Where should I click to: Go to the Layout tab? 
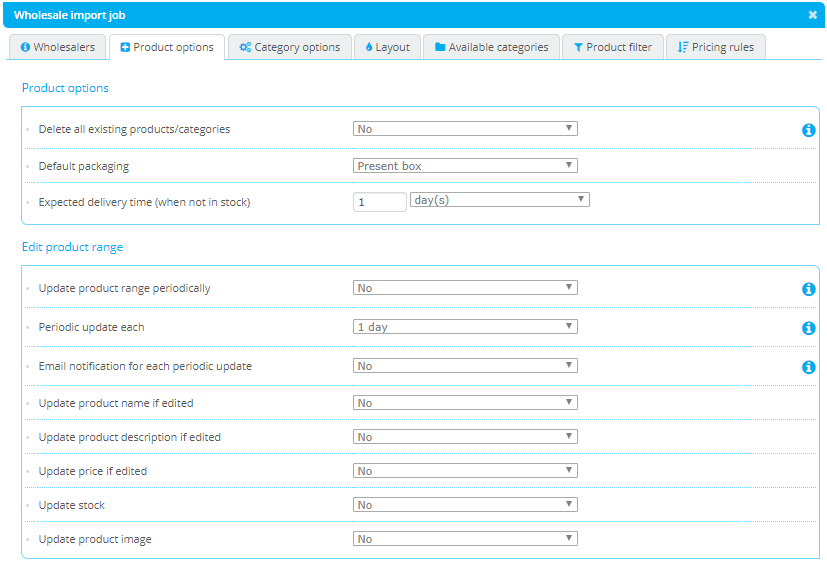[387, 47]
